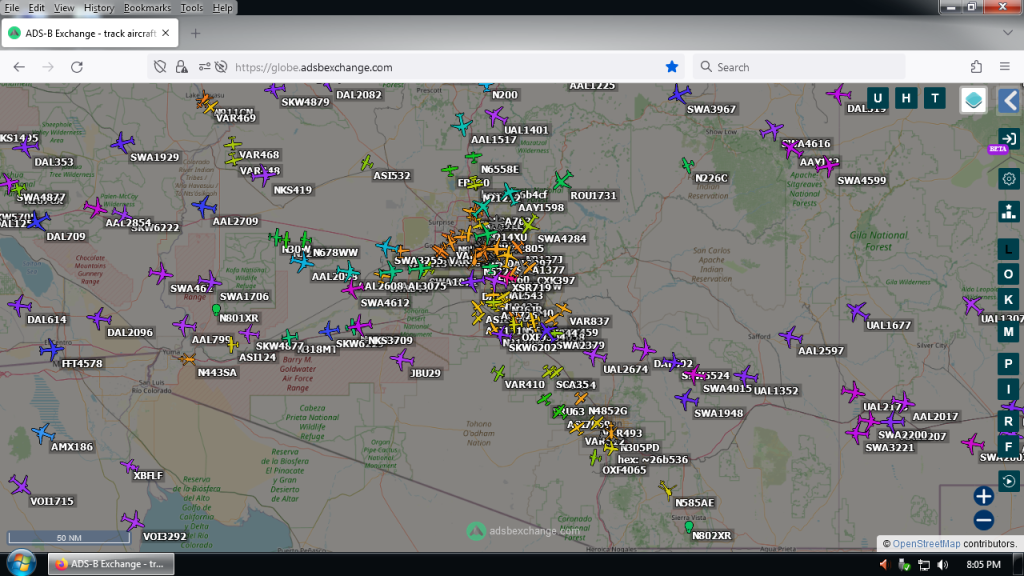
Task: Select the AMX186 aircraft icon
Action: 42,433
